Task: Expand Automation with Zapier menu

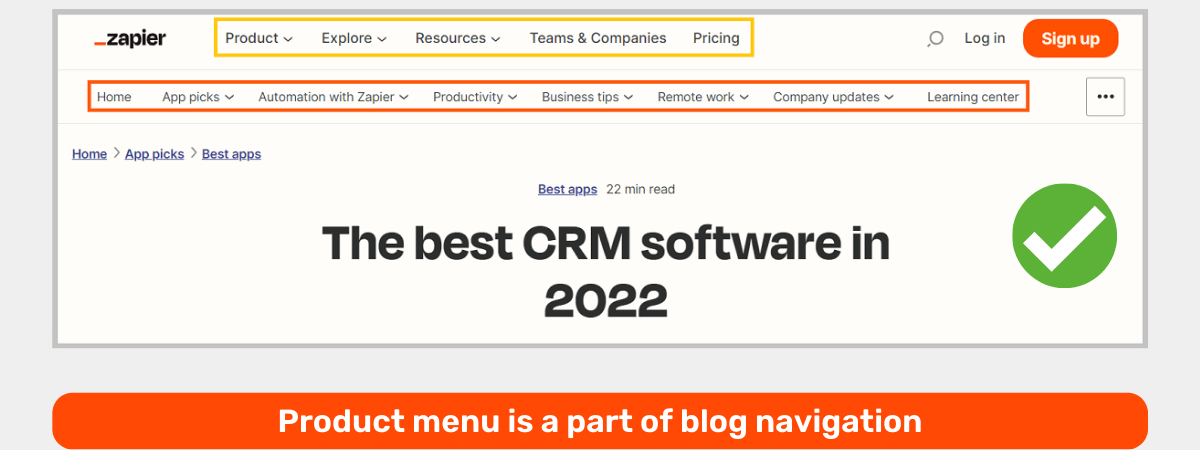Action: tap(334, 97)
